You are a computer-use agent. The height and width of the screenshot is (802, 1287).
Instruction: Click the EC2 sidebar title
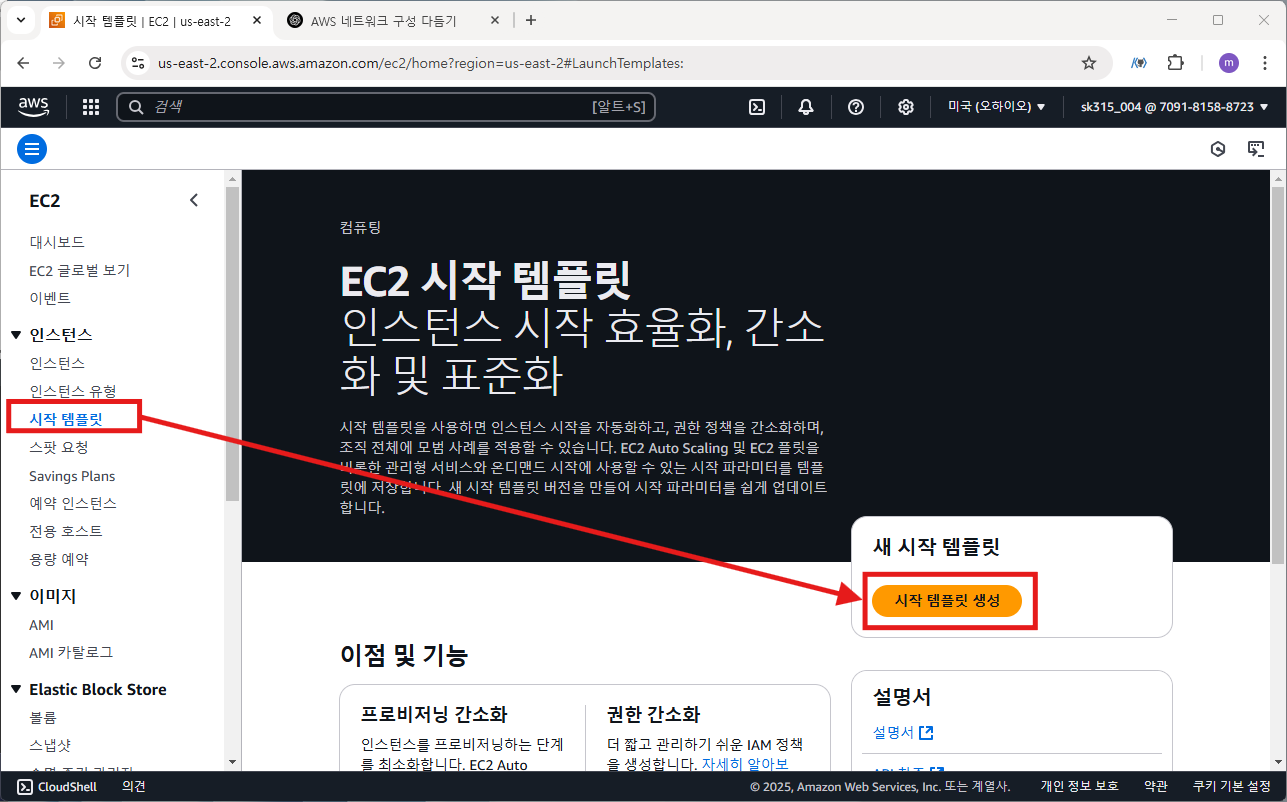(45, 201)
